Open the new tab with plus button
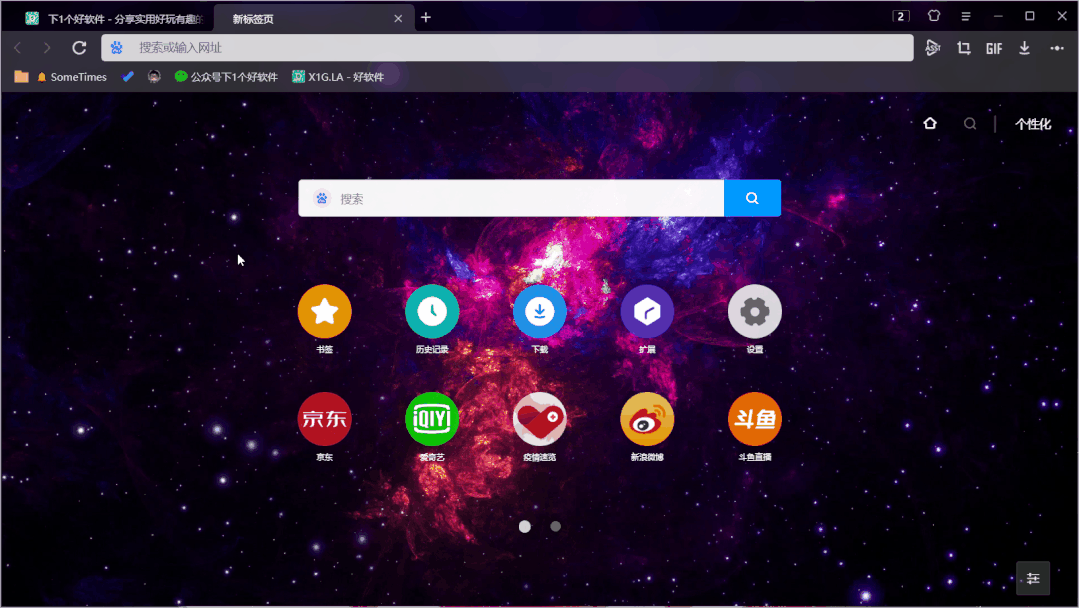Image resolution: width=1079 pixels, height=608 pixels. pyautogui.click(x=426, y=18)
